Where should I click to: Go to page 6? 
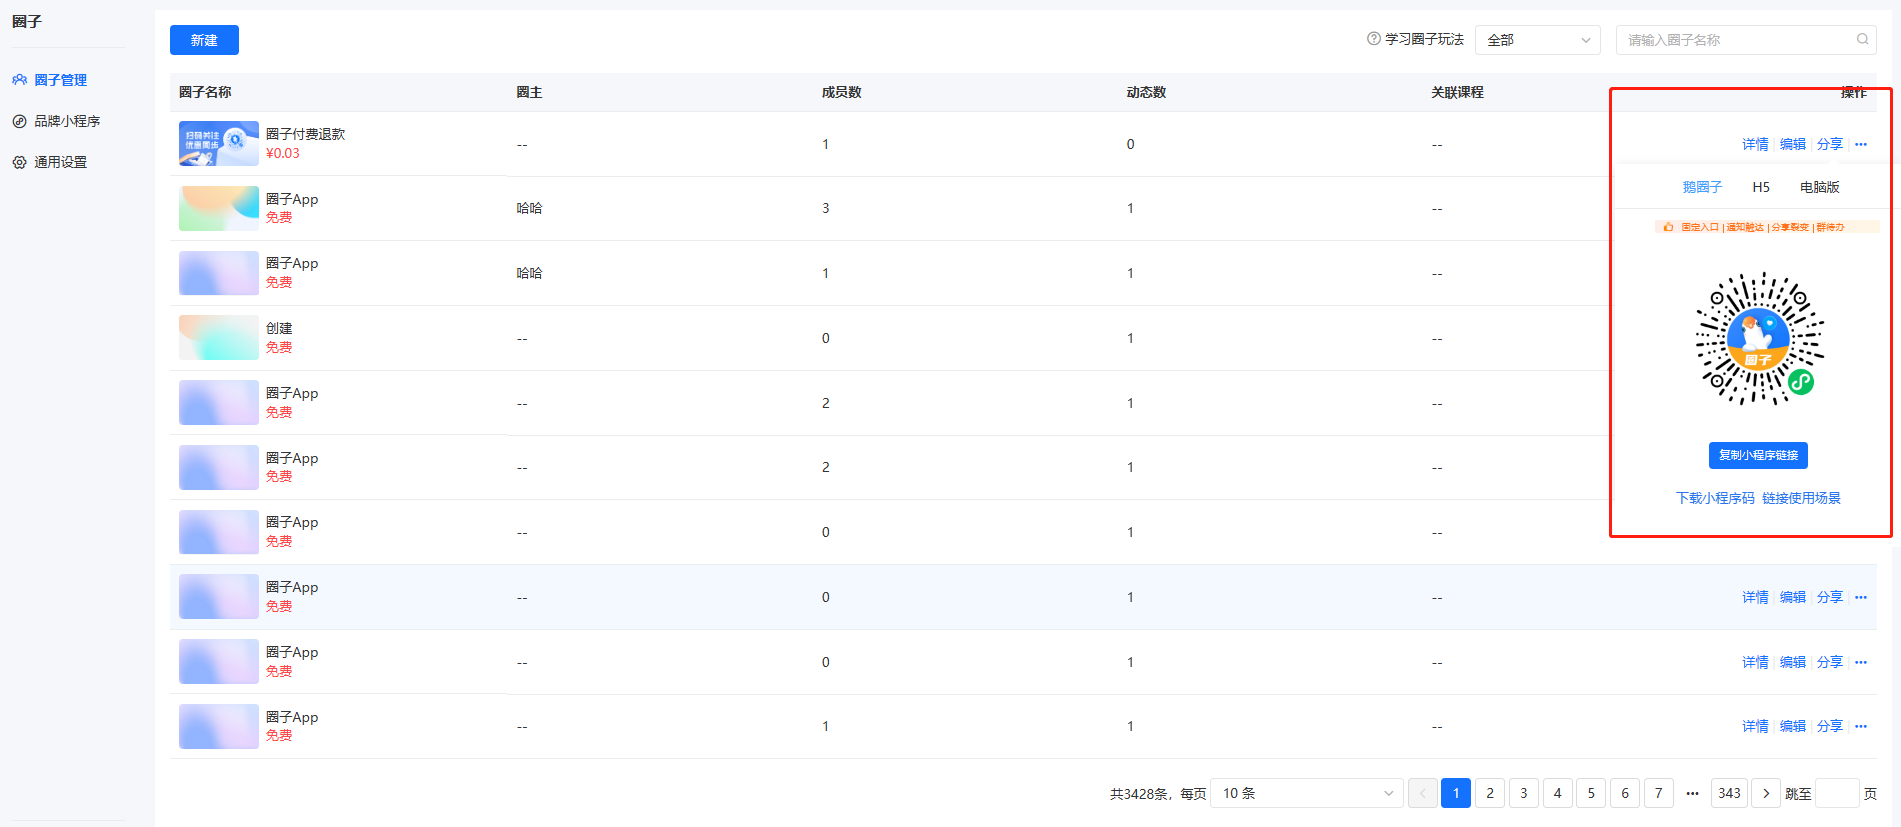click(1625, 793)
